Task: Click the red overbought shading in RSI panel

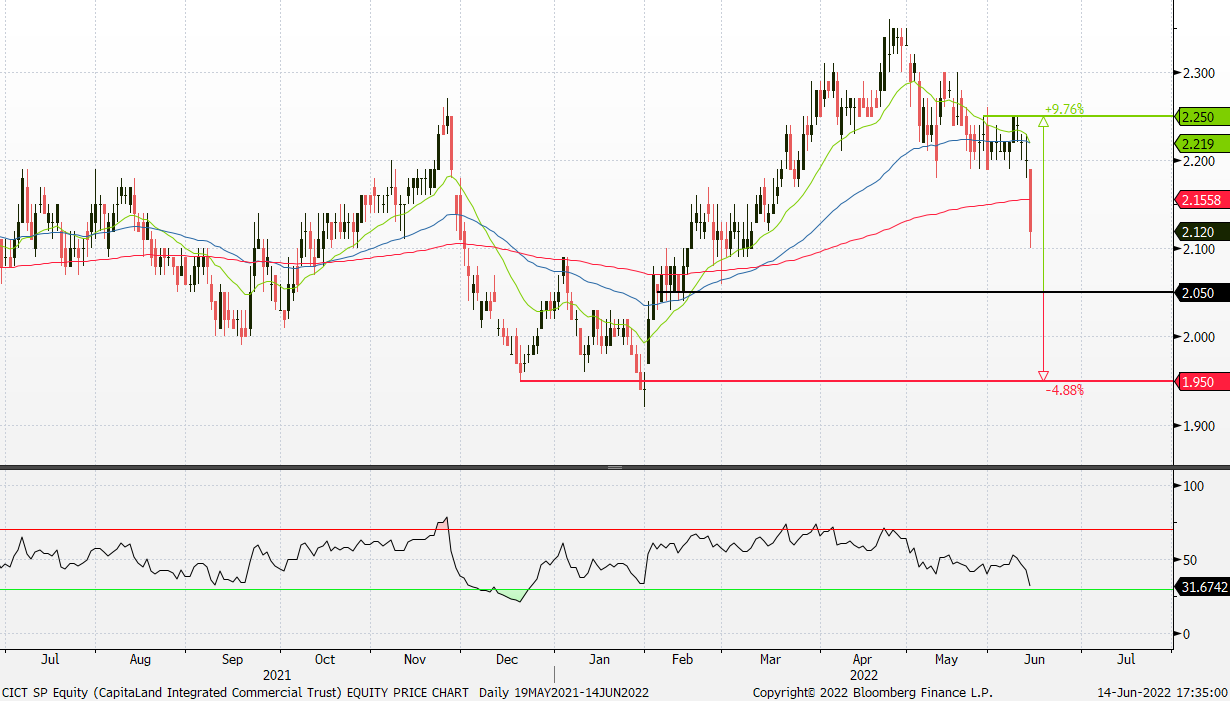Action: [x=441, y=523]
